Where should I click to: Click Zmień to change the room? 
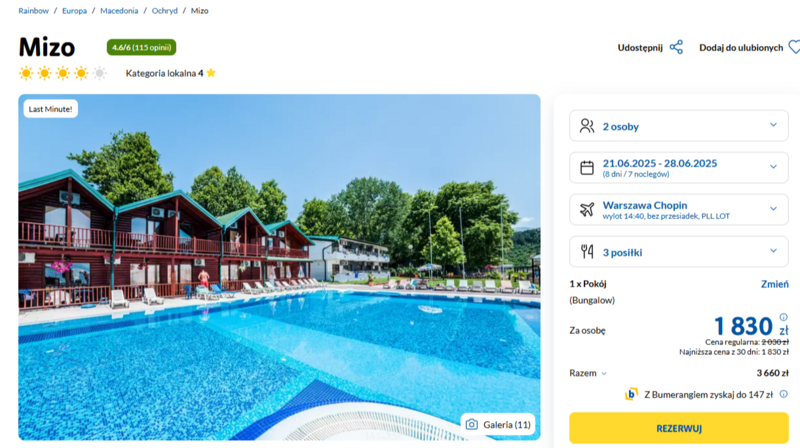[x=774, y=284]
